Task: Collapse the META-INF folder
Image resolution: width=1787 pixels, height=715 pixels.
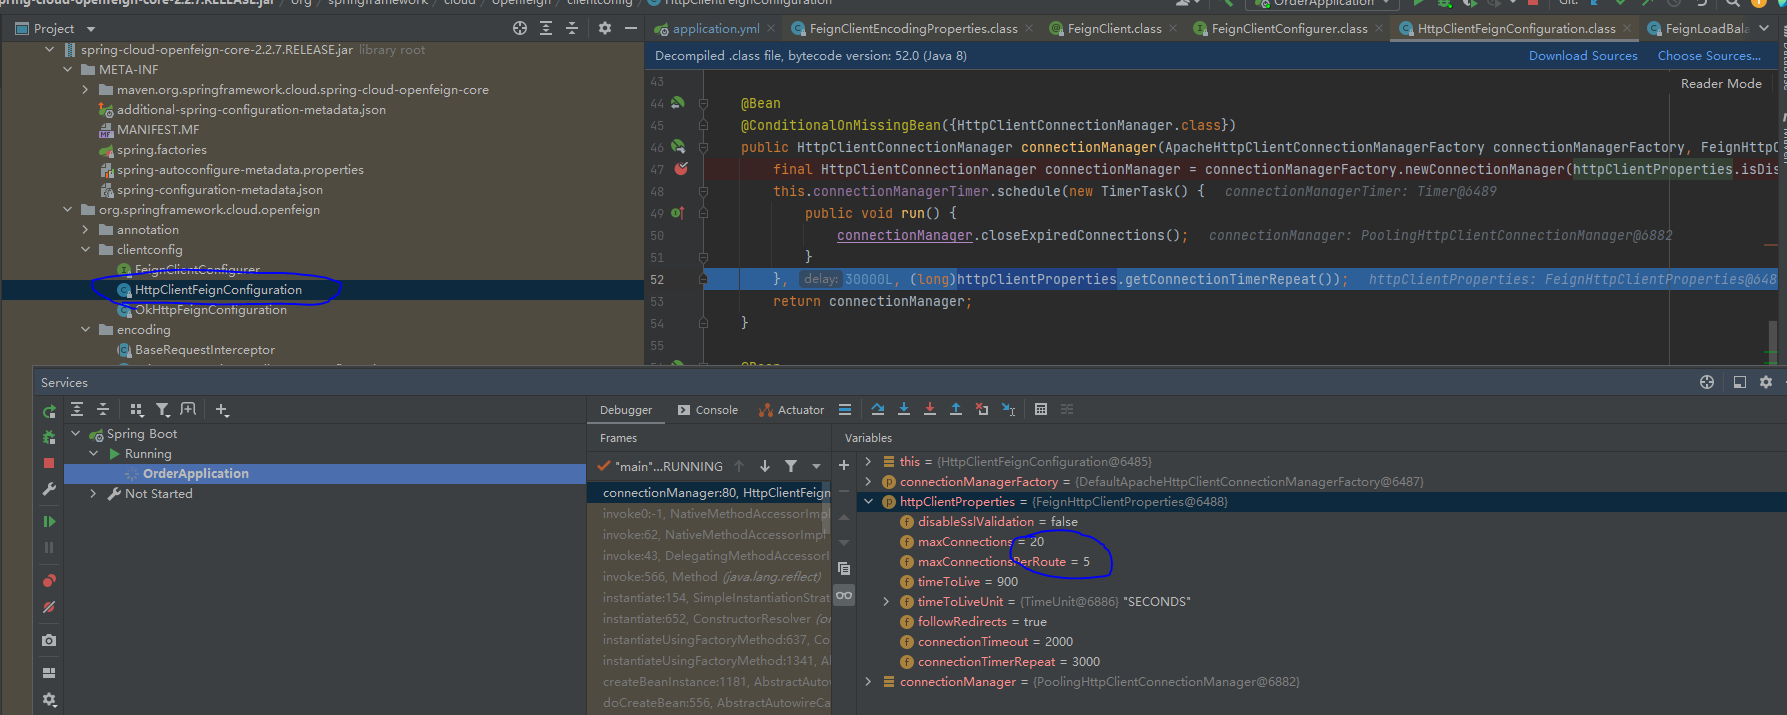Action: [68, 70]
